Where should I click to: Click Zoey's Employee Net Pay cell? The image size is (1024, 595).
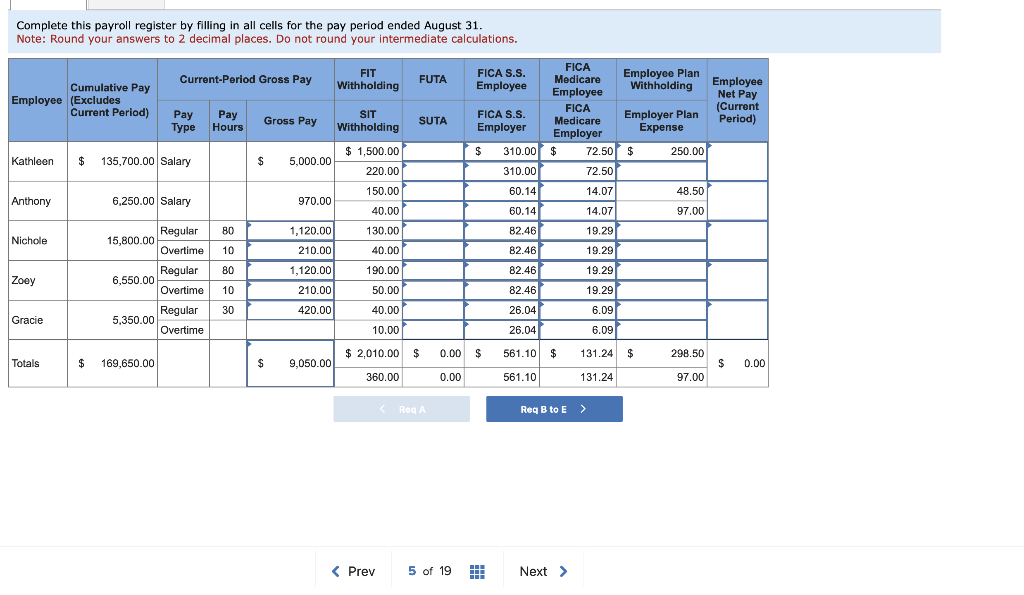pyautogui.click(x=737, y=281)
